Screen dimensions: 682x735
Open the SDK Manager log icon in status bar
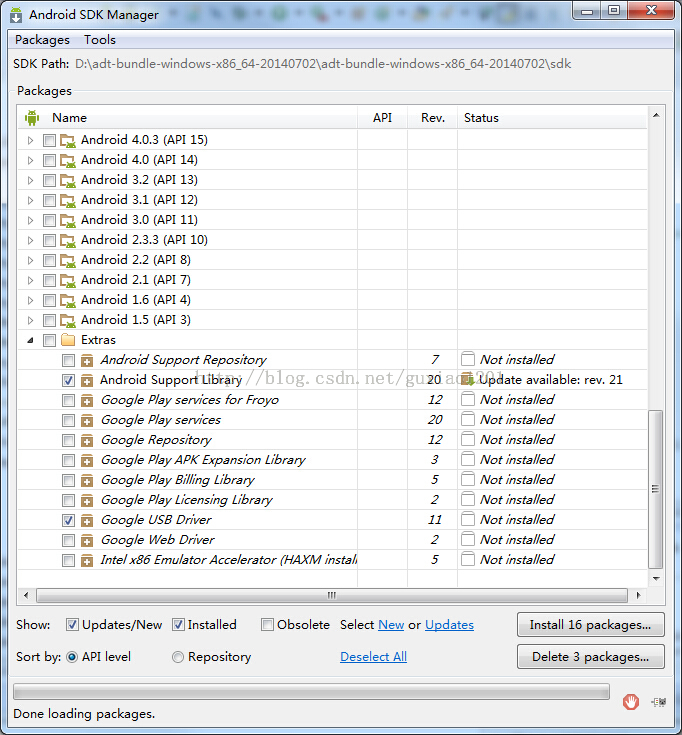[x=659, y=702]
